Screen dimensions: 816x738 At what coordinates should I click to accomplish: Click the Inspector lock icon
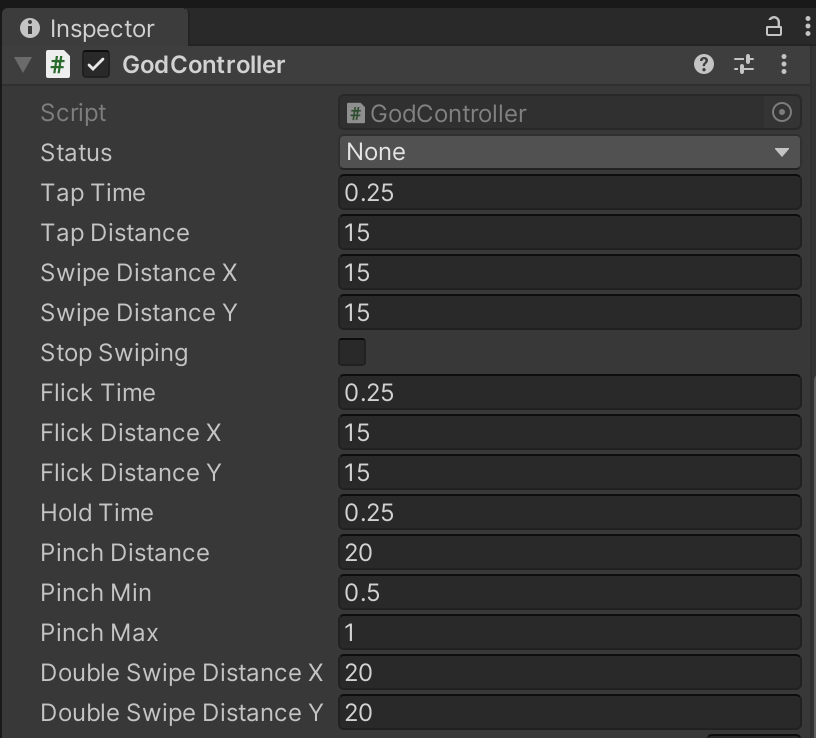tap(774, 27)
